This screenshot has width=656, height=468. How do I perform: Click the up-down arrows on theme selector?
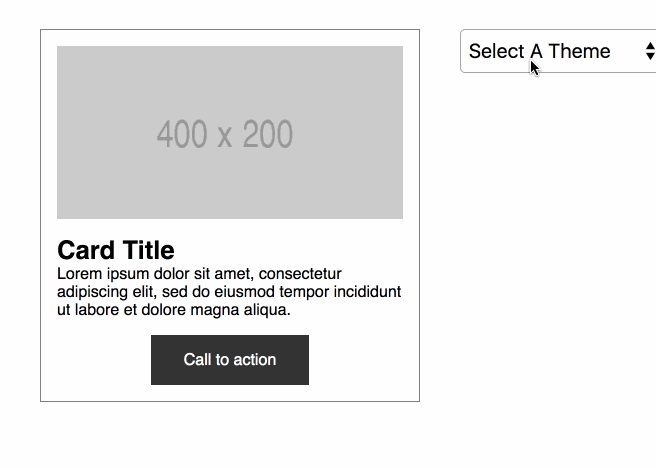(x=650, y=51)
